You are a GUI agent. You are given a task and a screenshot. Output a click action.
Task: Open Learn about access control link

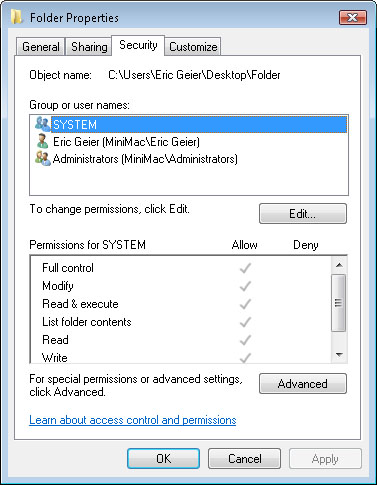(133, 420)
